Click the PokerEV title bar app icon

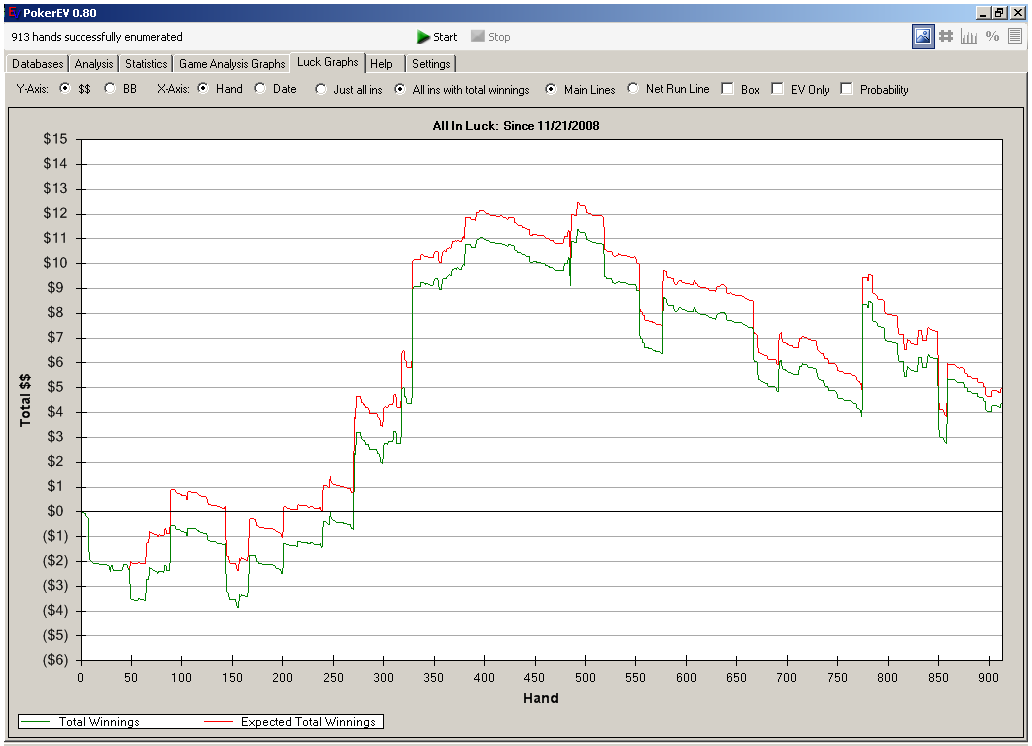12,12
